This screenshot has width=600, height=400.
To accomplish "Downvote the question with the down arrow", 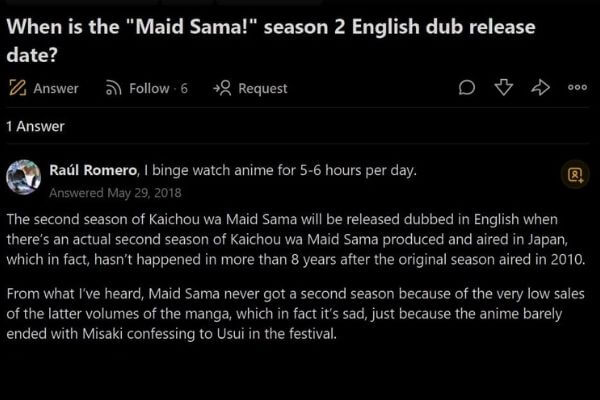I will click(x=504, y=88).
